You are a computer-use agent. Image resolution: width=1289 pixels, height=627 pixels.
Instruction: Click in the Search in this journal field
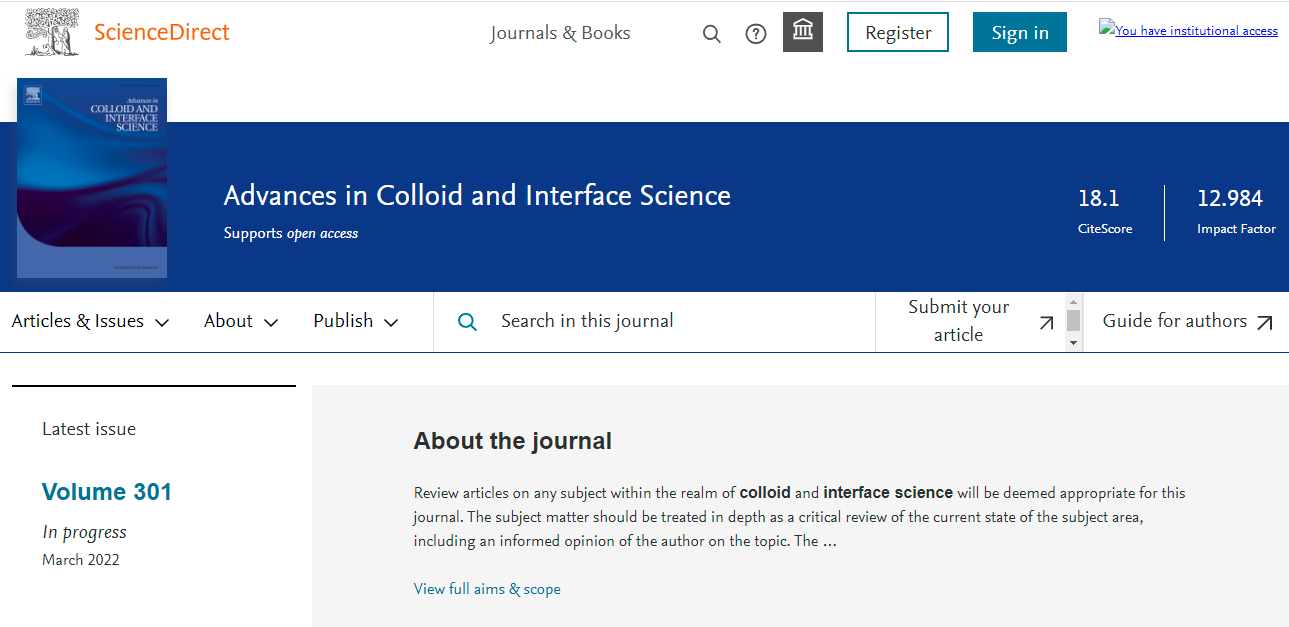660,322
